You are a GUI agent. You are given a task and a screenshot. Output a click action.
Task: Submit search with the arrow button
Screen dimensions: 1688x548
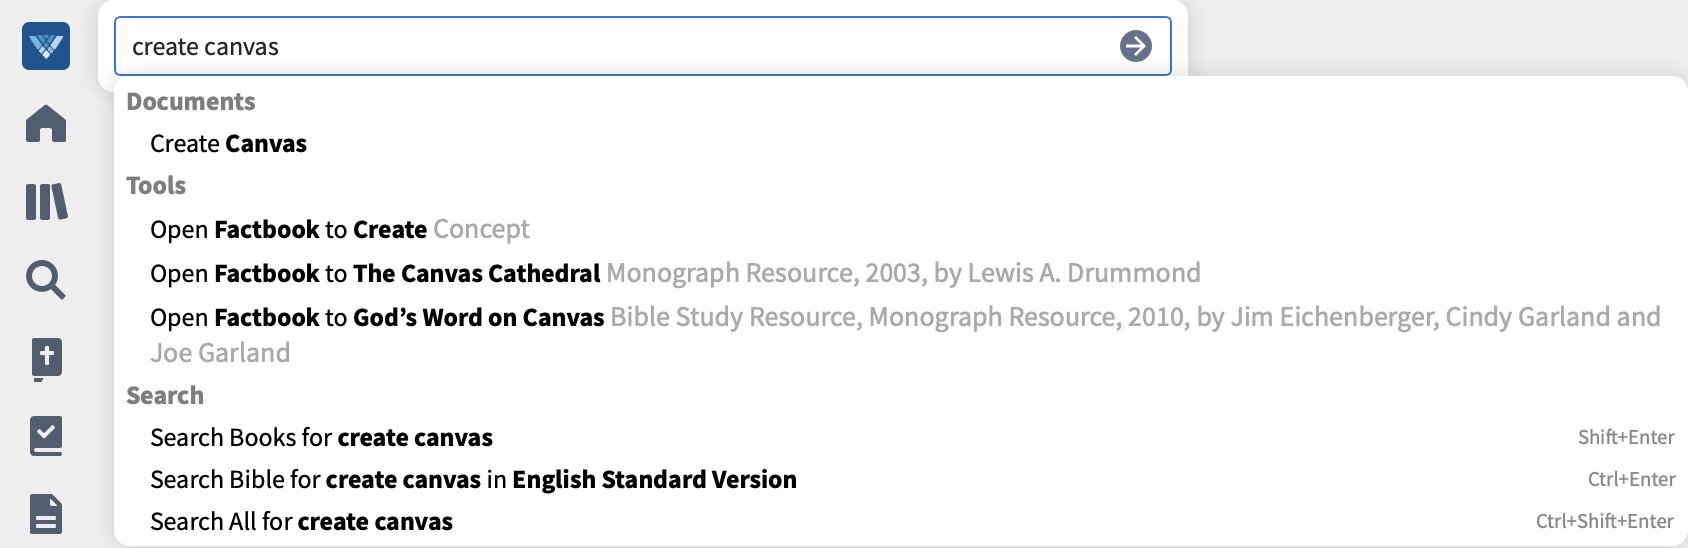click(1135, 46)
